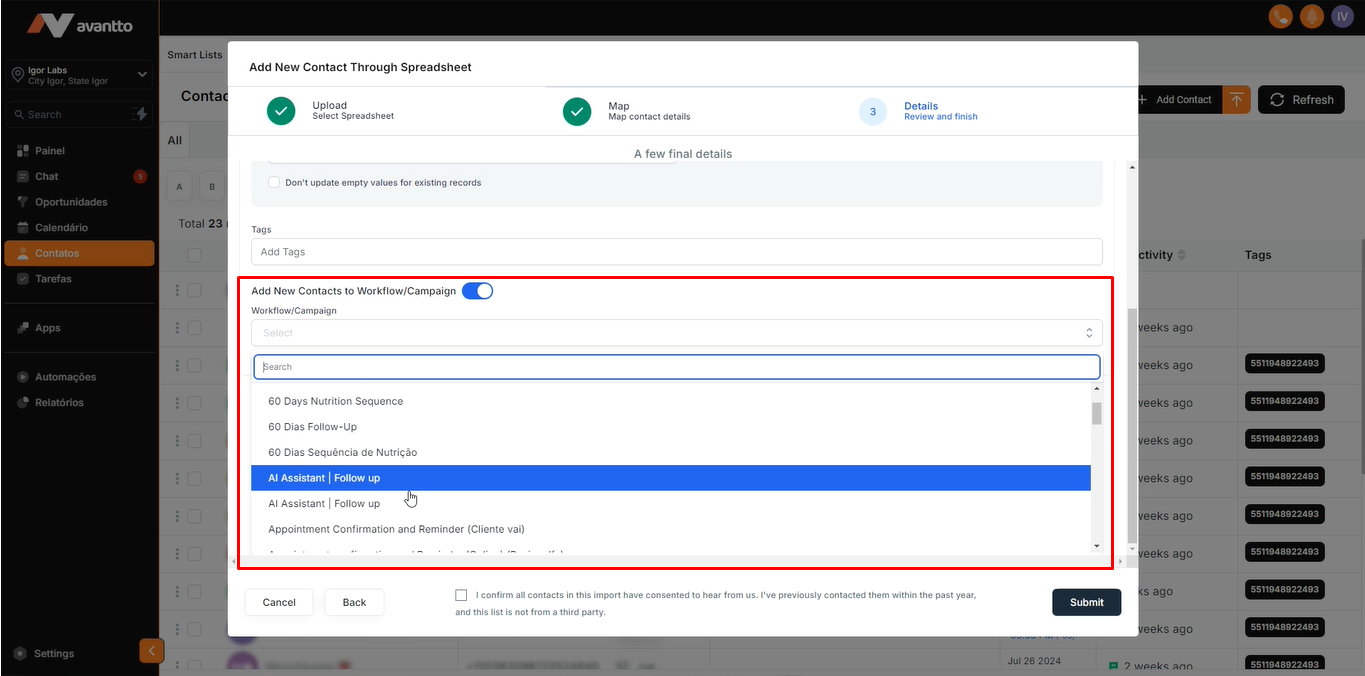The height and width of the screenshot is (676, 1365).
Task: Open Oportunidades in the sidebar menu
Action: tap(71, 202)
